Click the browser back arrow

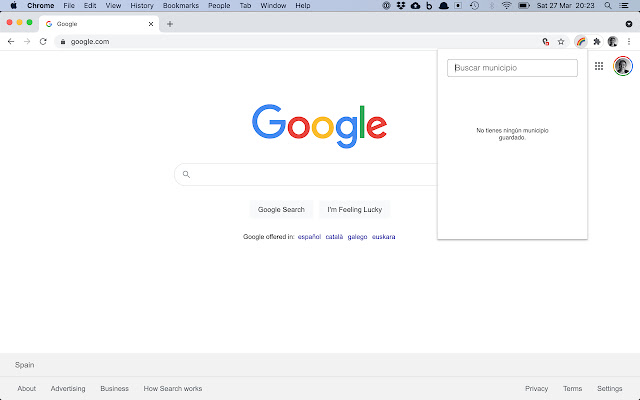coord(11,42)
